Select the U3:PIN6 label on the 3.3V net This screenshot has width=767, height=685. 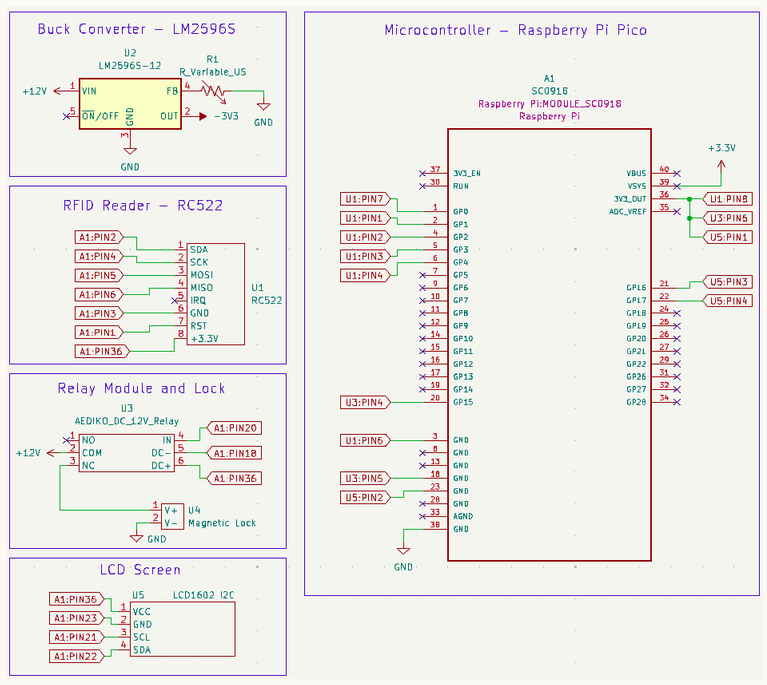coord(728,218)
